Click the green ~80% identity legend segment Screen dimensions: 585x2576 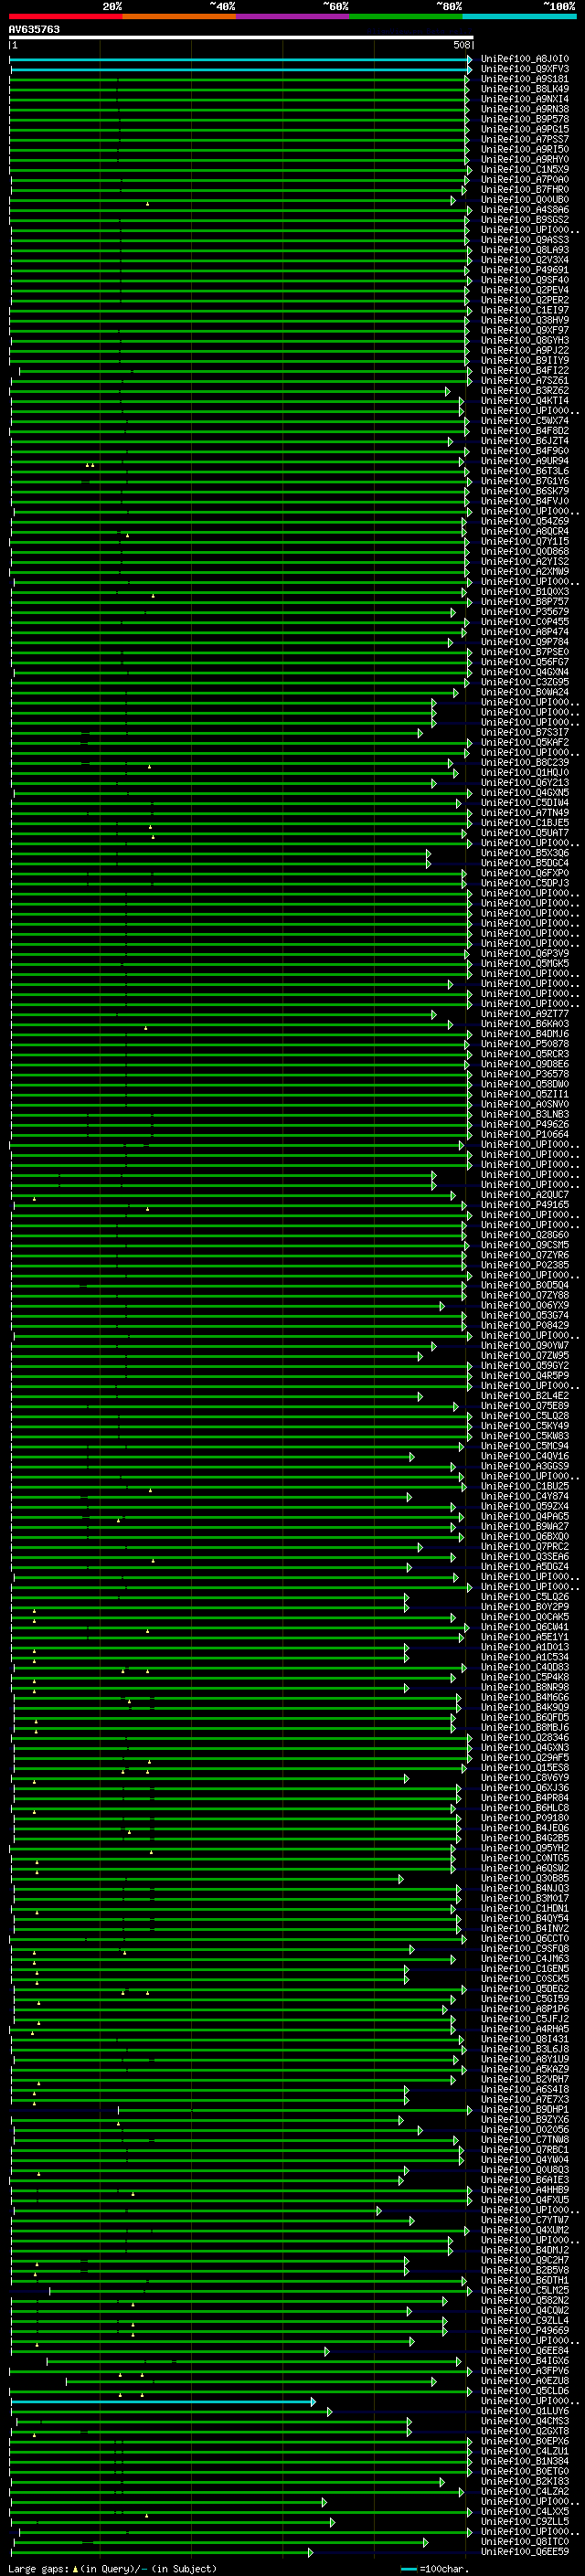click(x=406, y=16)
